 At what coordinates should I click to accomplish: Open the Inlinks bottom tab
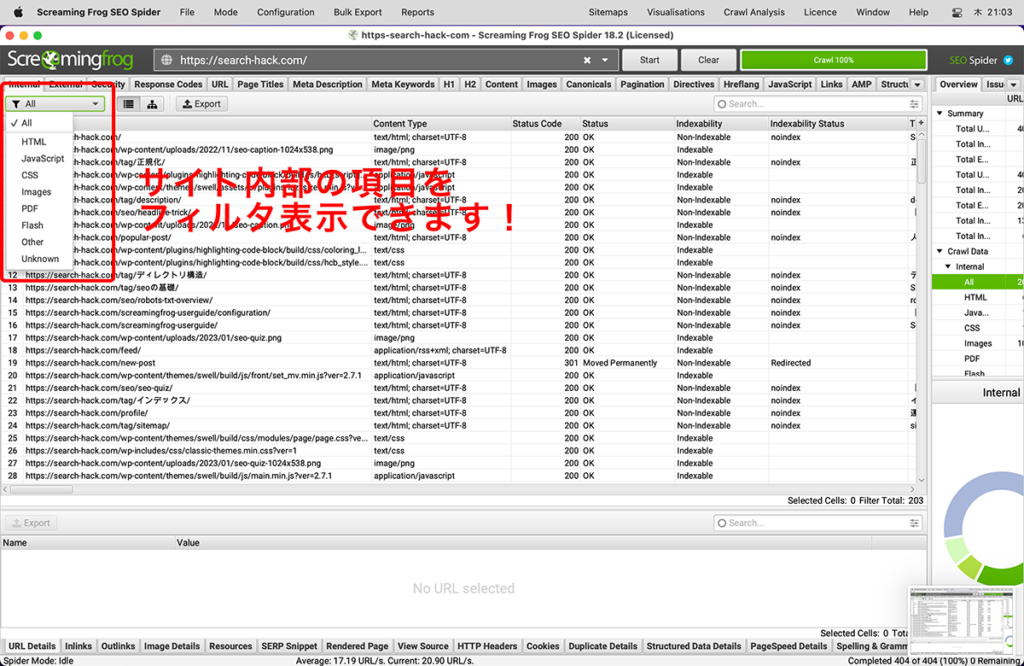pyautogui.click(x=78, y=646)
